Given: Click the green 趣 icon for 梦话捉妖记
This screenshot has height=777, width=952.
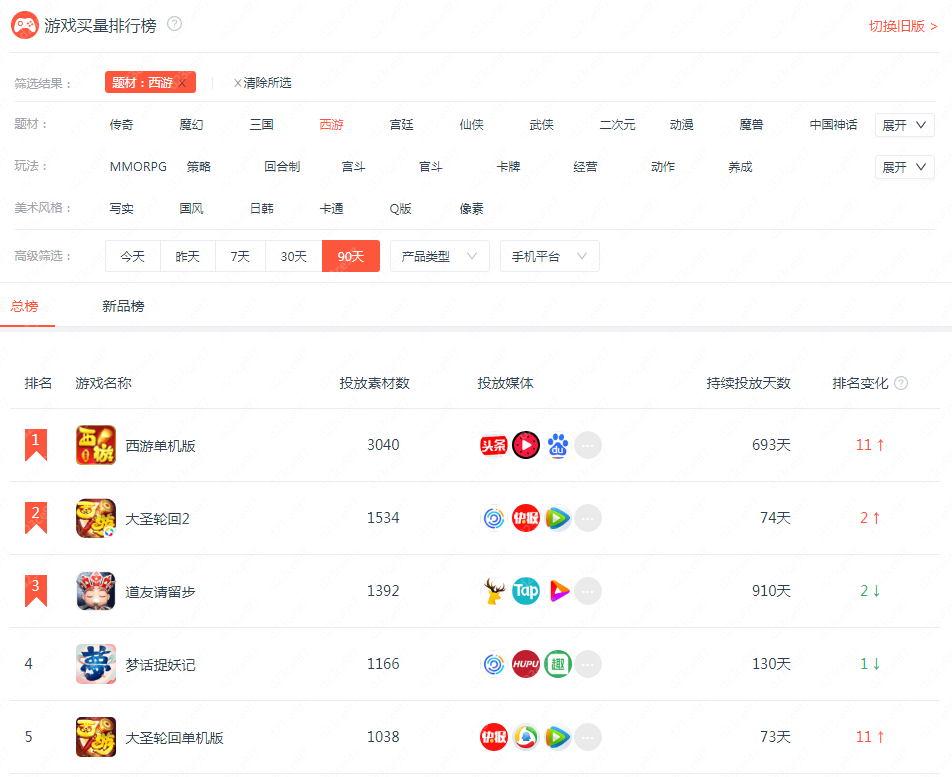Looking at the screenshot, I should [x=558, y=664].
